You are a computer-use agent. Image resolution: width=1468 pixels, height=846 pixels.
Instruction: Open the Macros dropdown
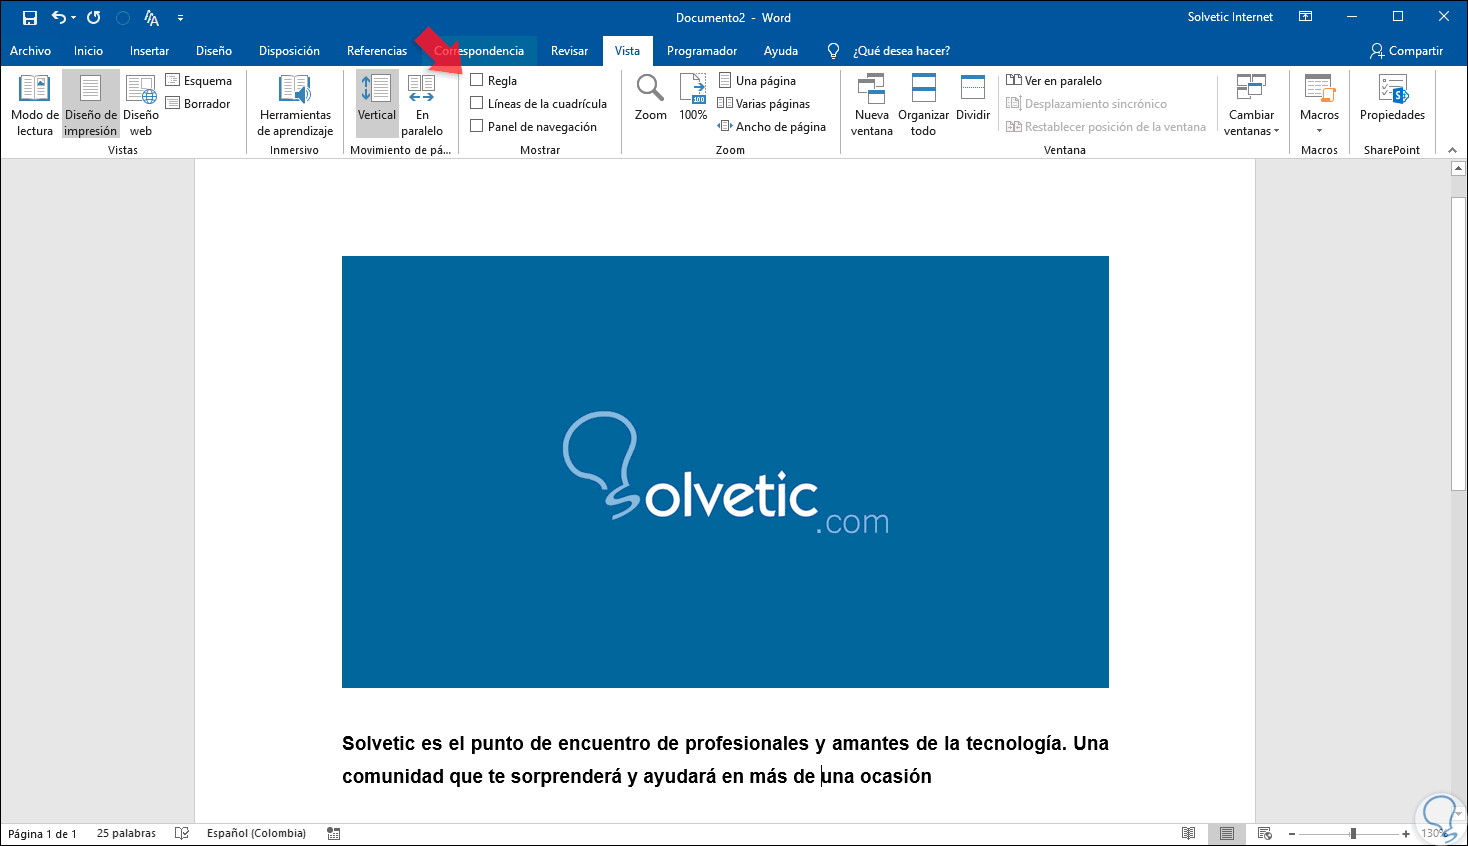[1319, 104]
